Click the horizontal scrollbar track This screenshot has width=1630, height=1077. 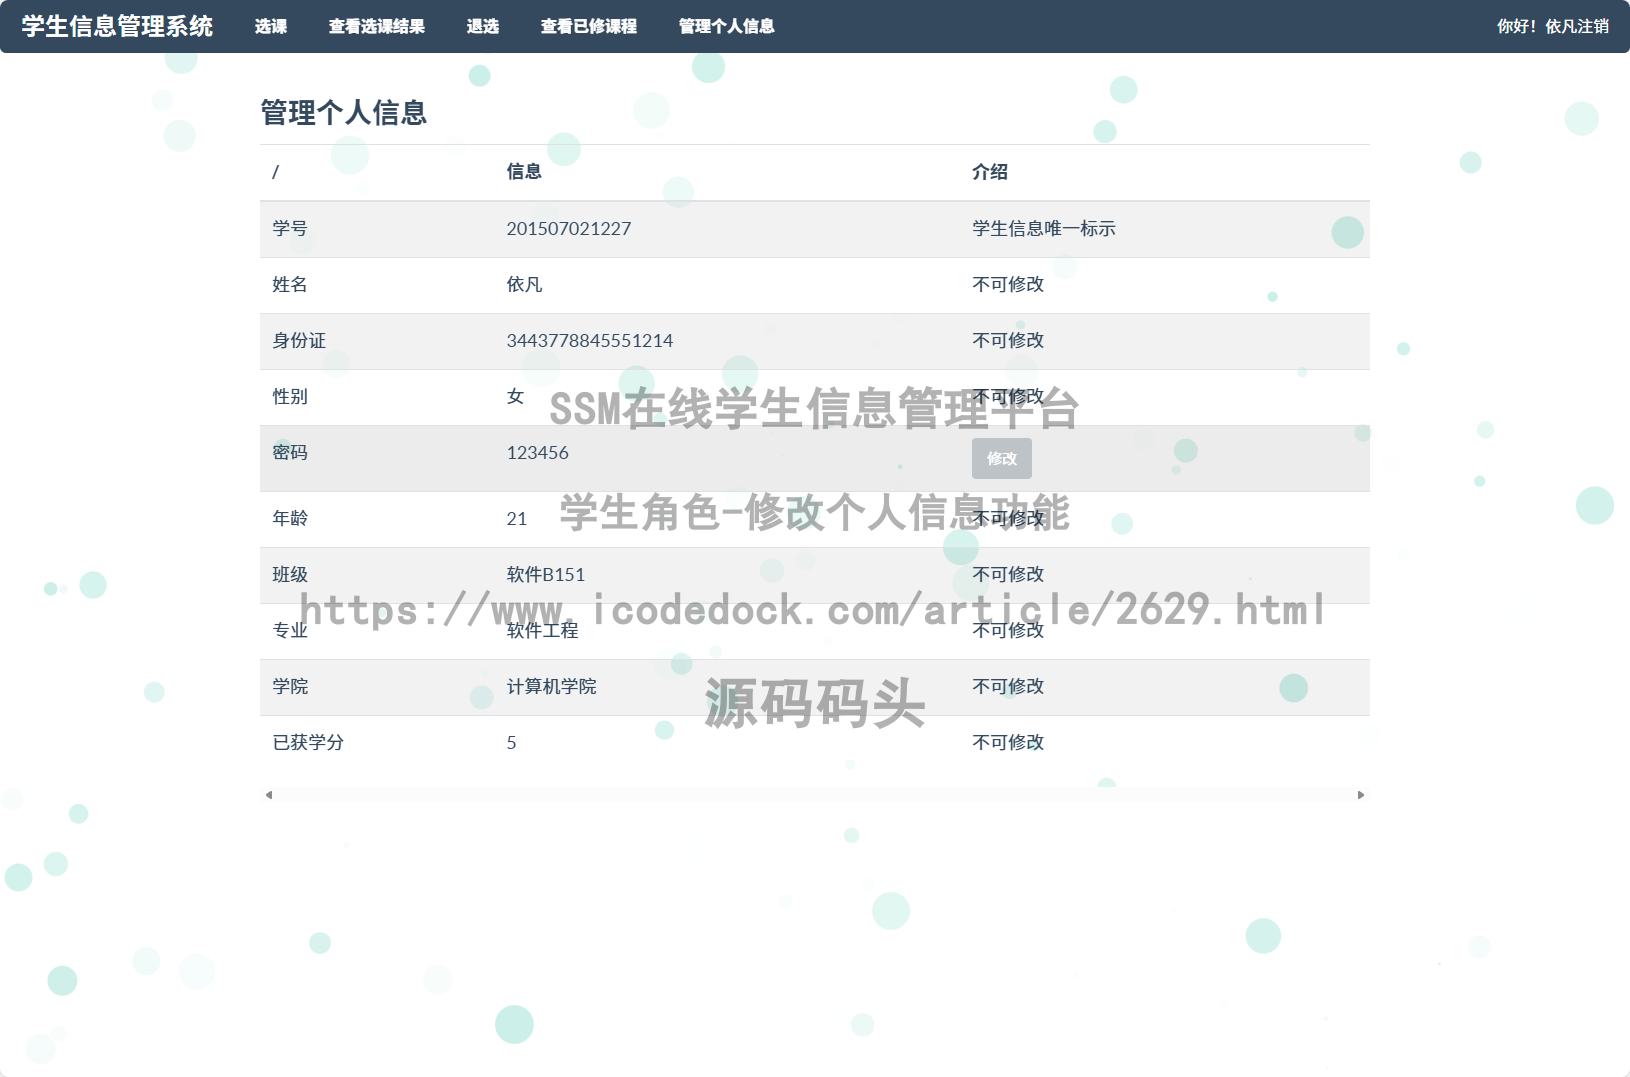[x=814, y=794]
